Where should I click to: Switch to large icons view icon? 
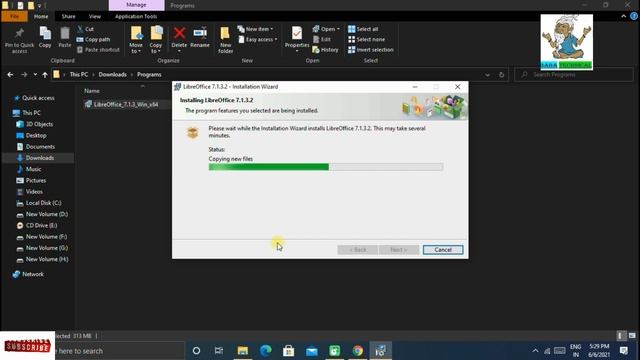point(632,336)
